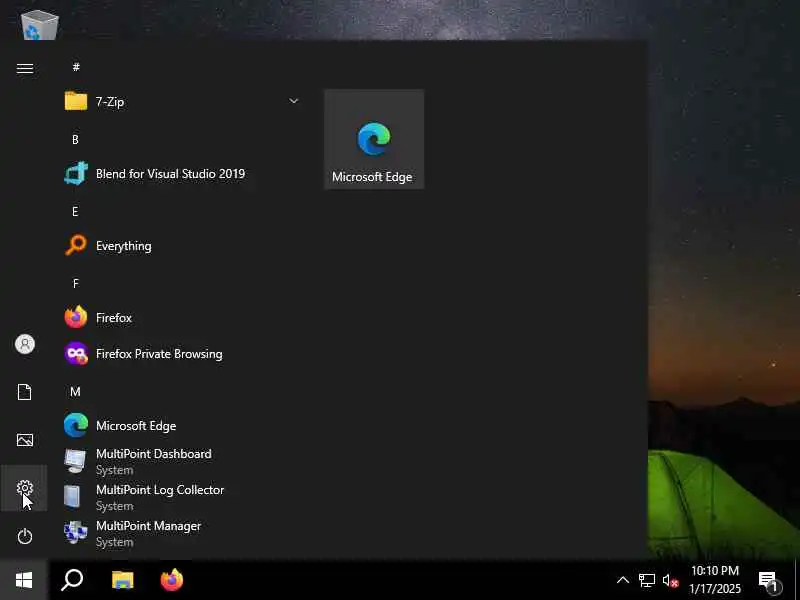The height and width of the screenshot is (600, 800).
Task: Launch Microsoft Edge icon from app list
Action: pyautogui.click(x=76, y=426)
